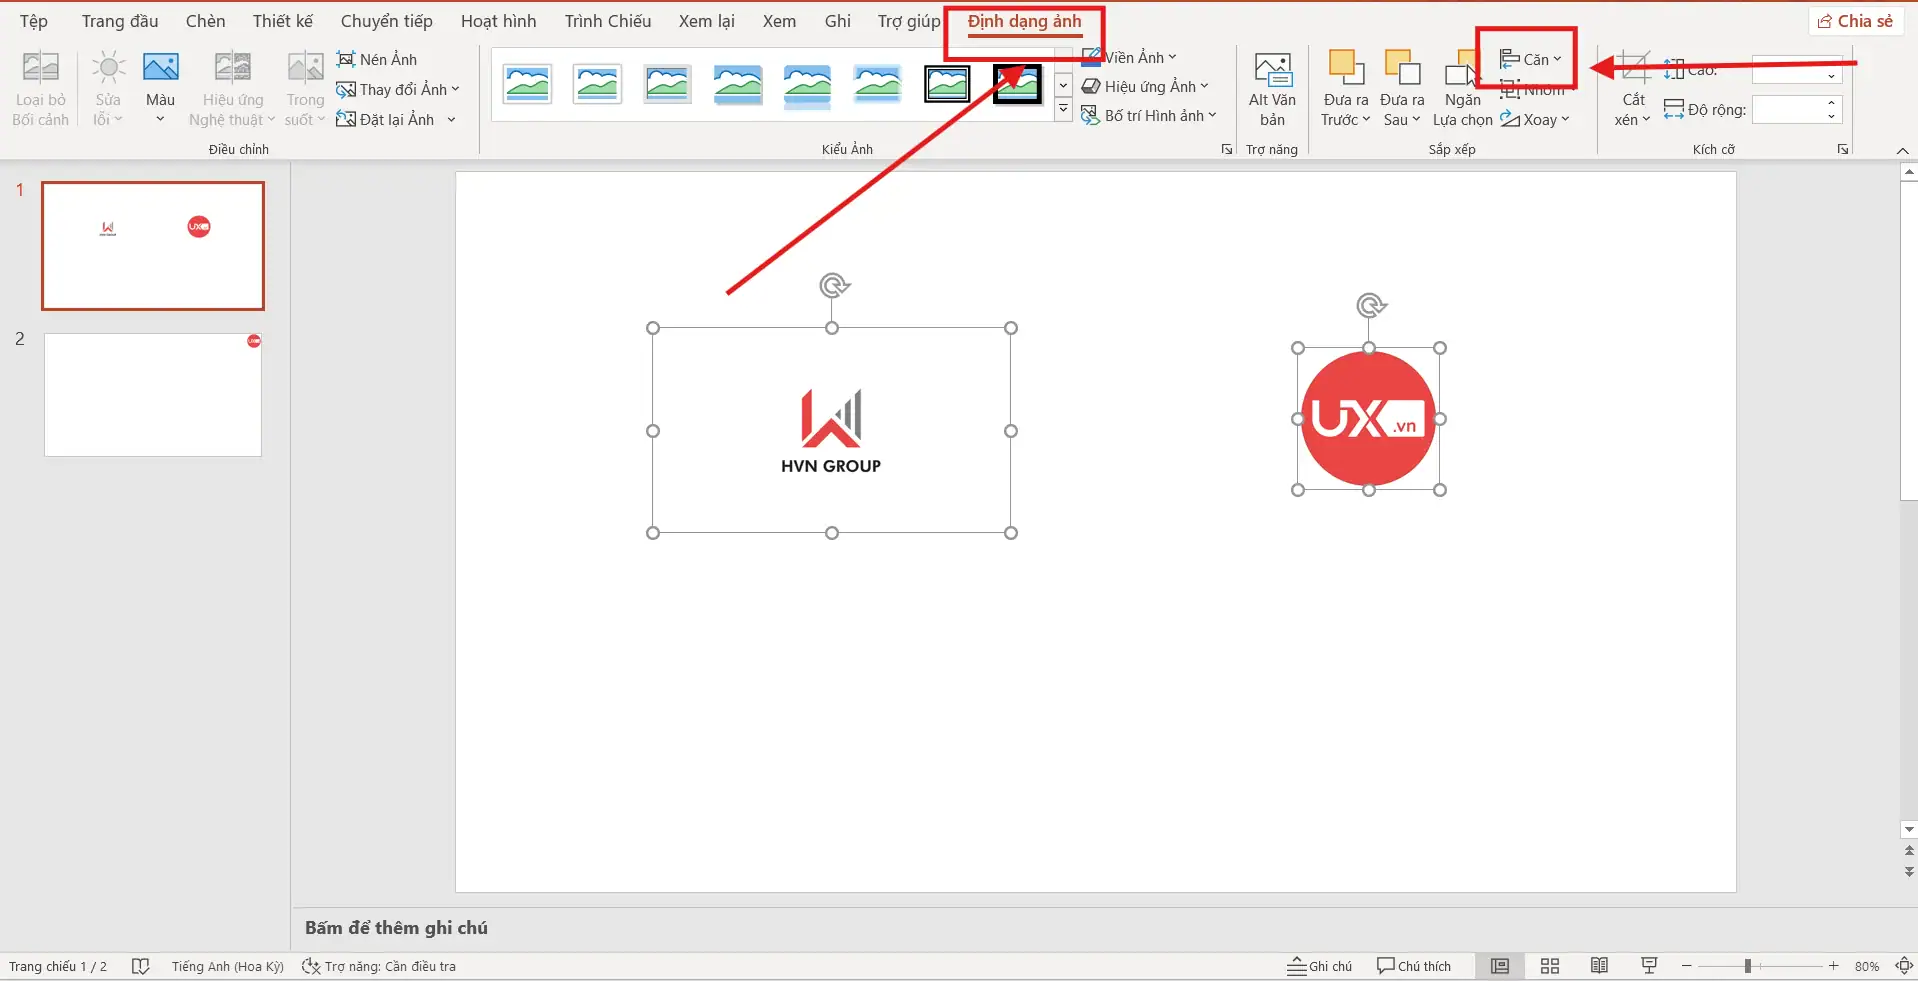
Task: Select slide 2 thumbnail
Action: (153, 395)
